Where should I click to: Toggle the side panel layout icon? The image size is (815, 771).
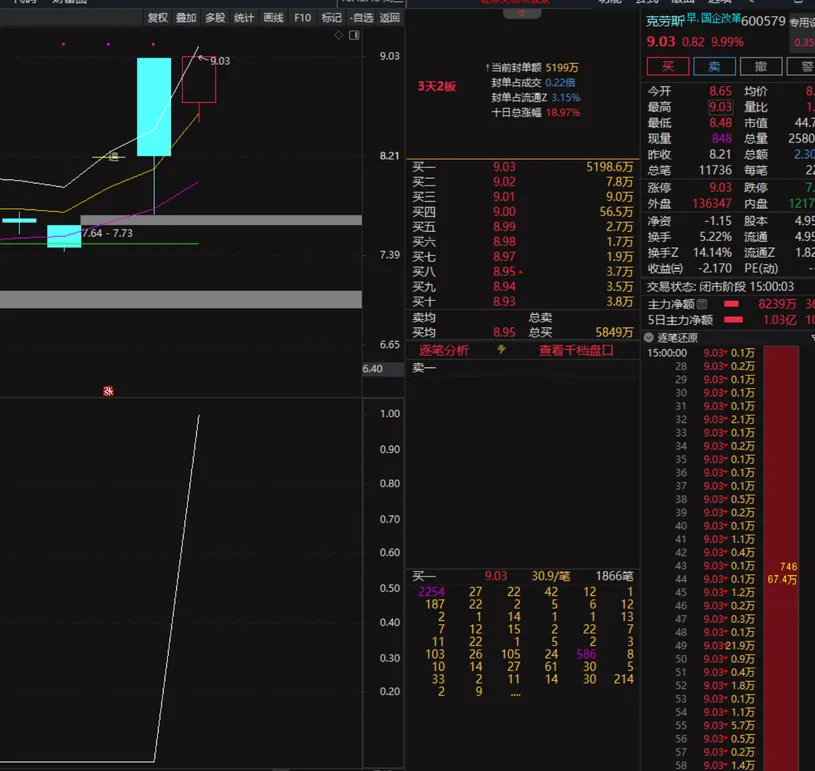click(x=352, y=35)
